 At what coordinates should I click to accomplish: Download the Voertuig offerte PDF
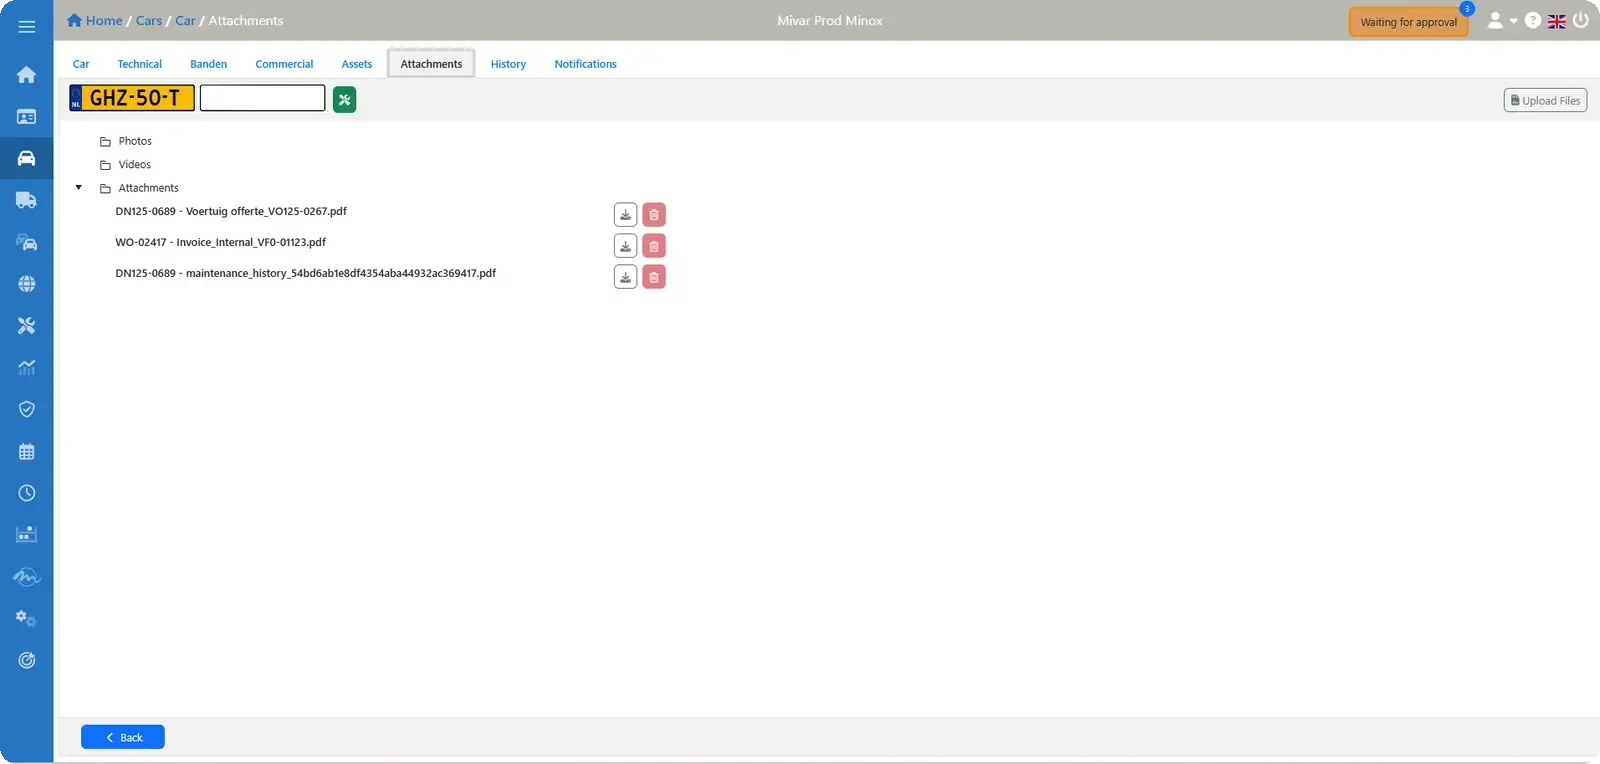625,215
